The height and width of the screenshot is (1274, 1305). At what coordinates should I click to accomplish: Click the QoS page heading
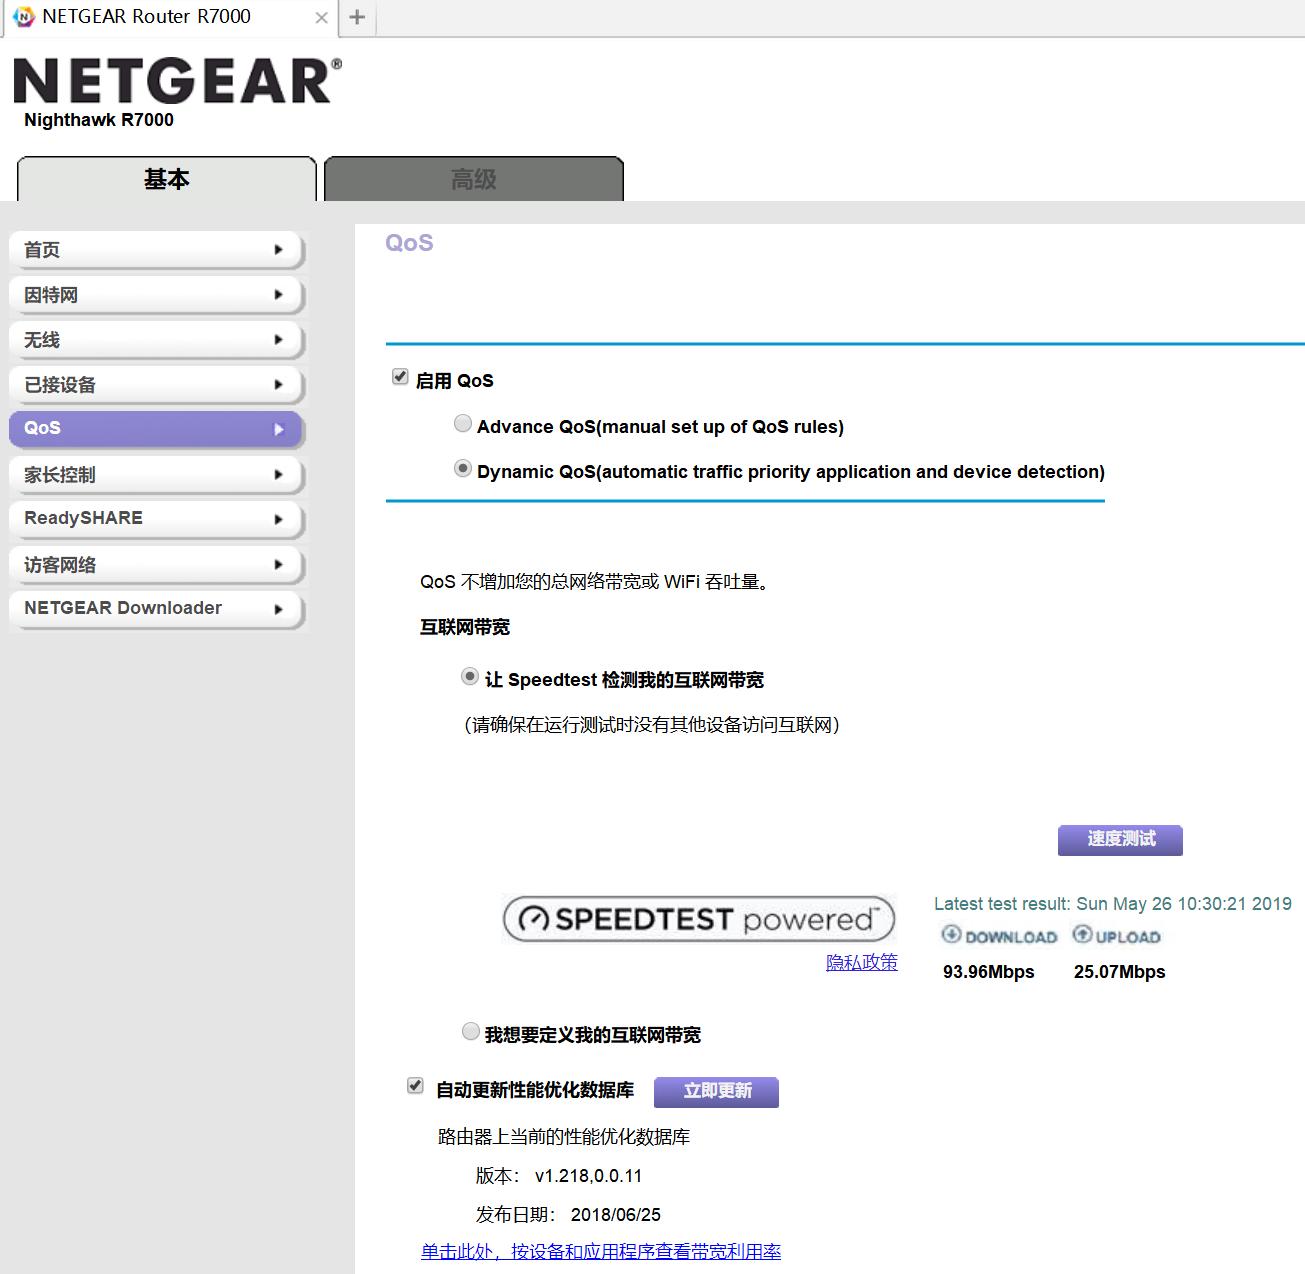410,243
